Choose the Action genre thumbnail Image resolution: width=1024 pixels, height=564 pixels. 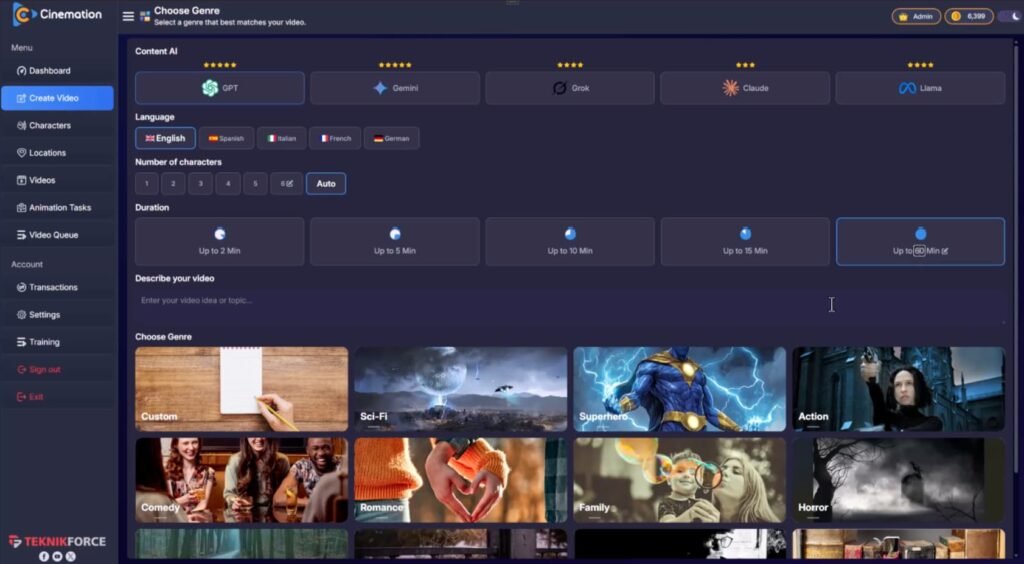click(x=899, y=389)
